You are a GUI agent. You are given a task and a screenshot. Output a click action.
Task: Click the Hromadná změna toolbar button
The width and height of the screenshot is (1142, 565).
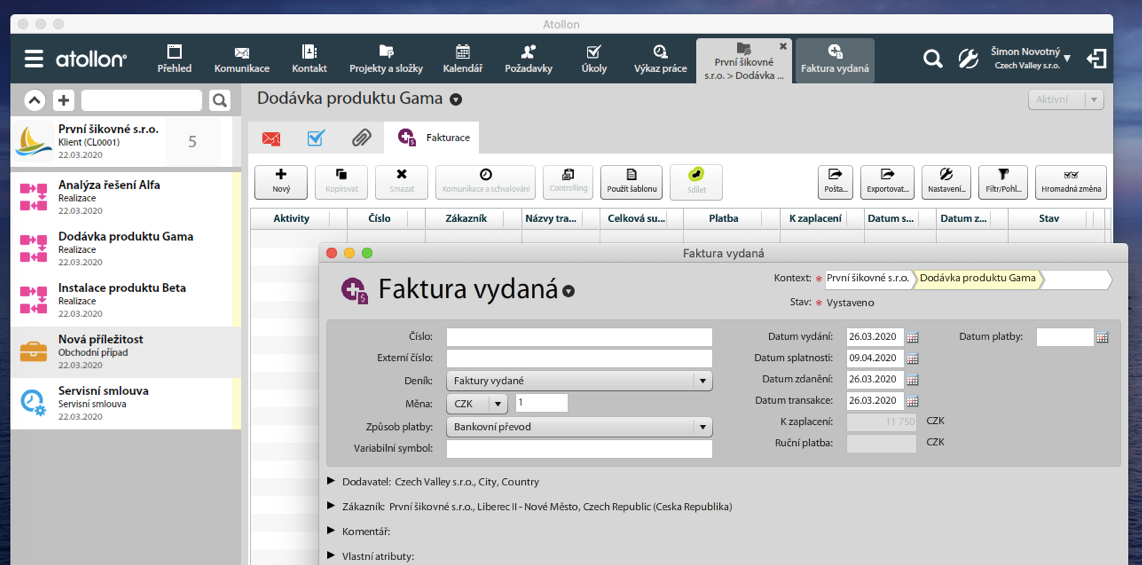click(x=1070, y=182)
